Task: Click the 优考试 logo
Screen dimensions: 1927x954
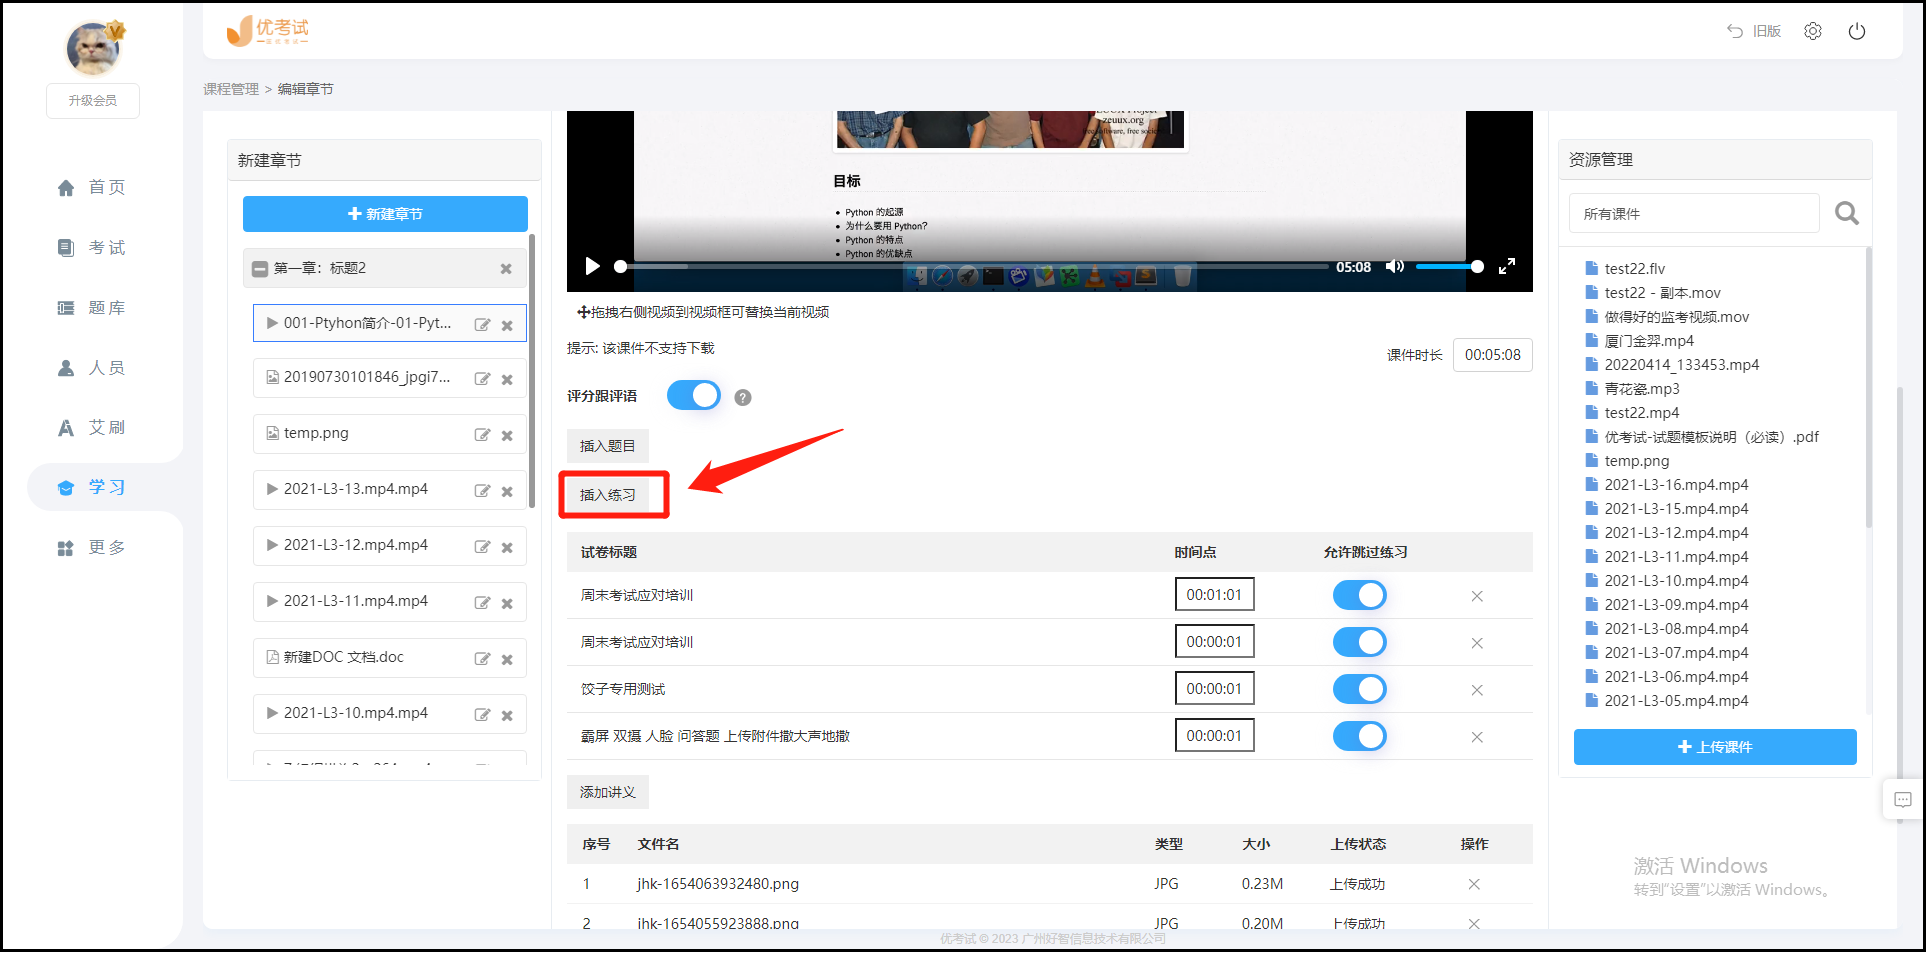Action: point(268,31)
